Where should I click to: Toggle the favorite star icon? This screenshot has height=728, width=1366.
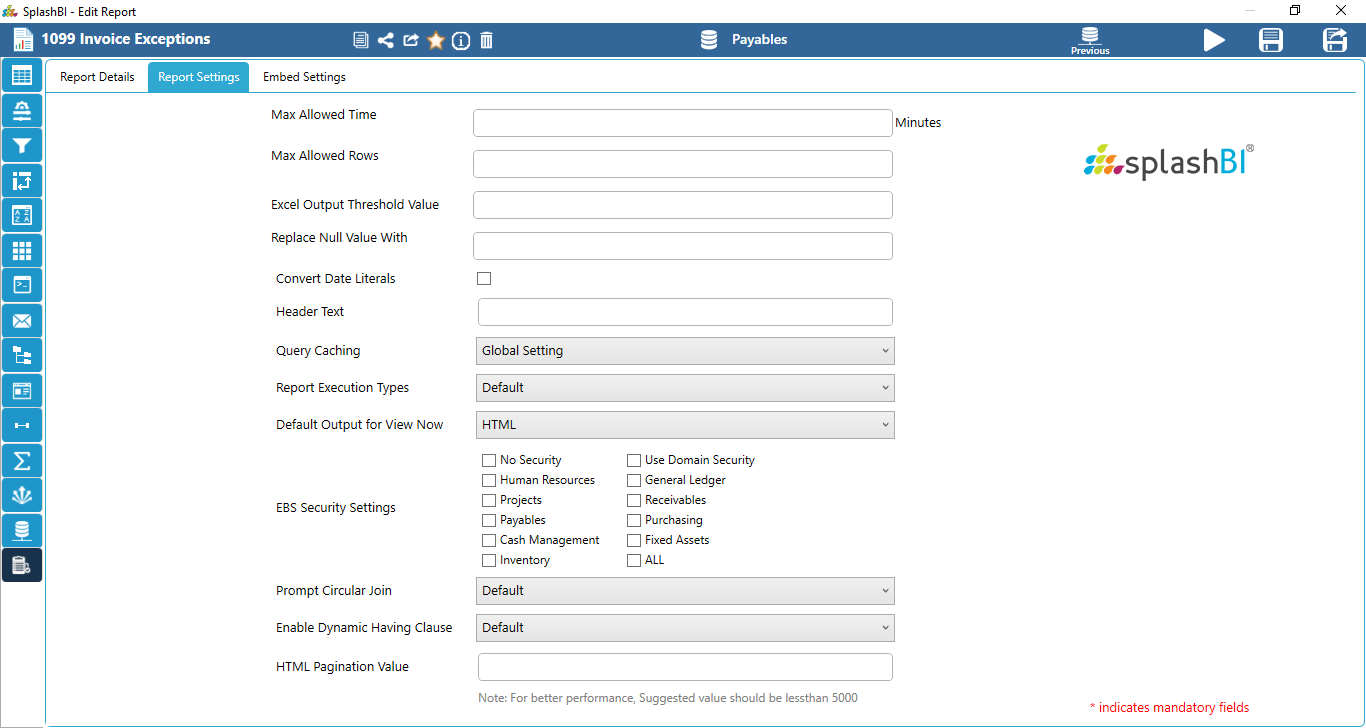(436, 40)
